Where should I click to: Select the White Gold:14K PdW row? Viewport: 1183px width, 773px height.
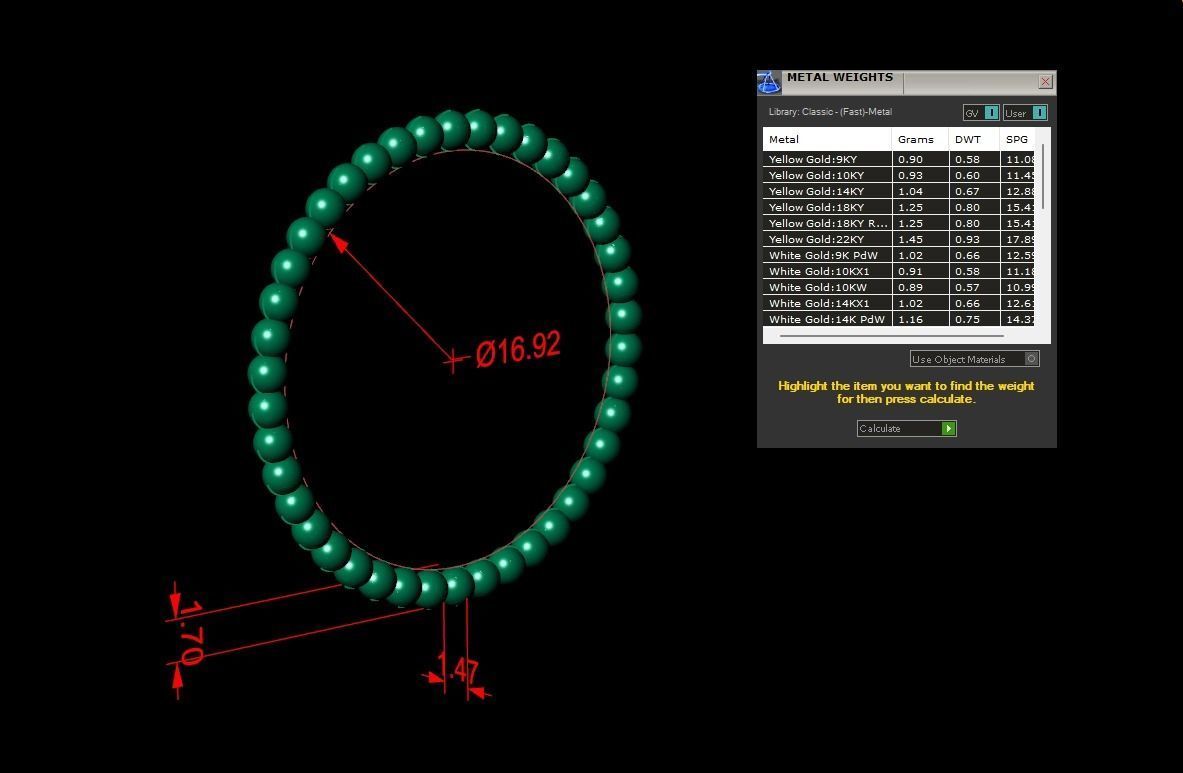(x=898, y=319)
